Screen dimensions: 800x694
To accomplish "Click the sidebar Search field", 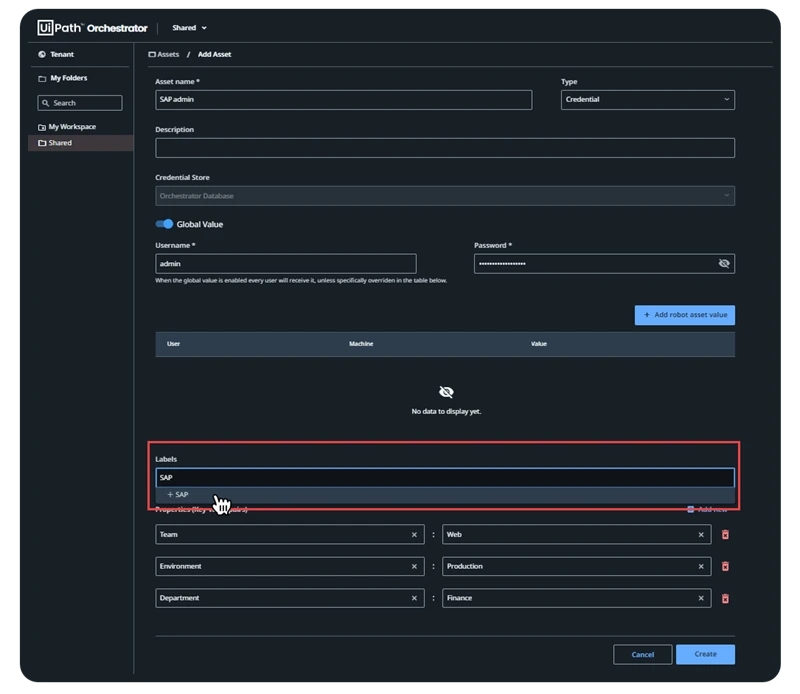I will [80, 103].
